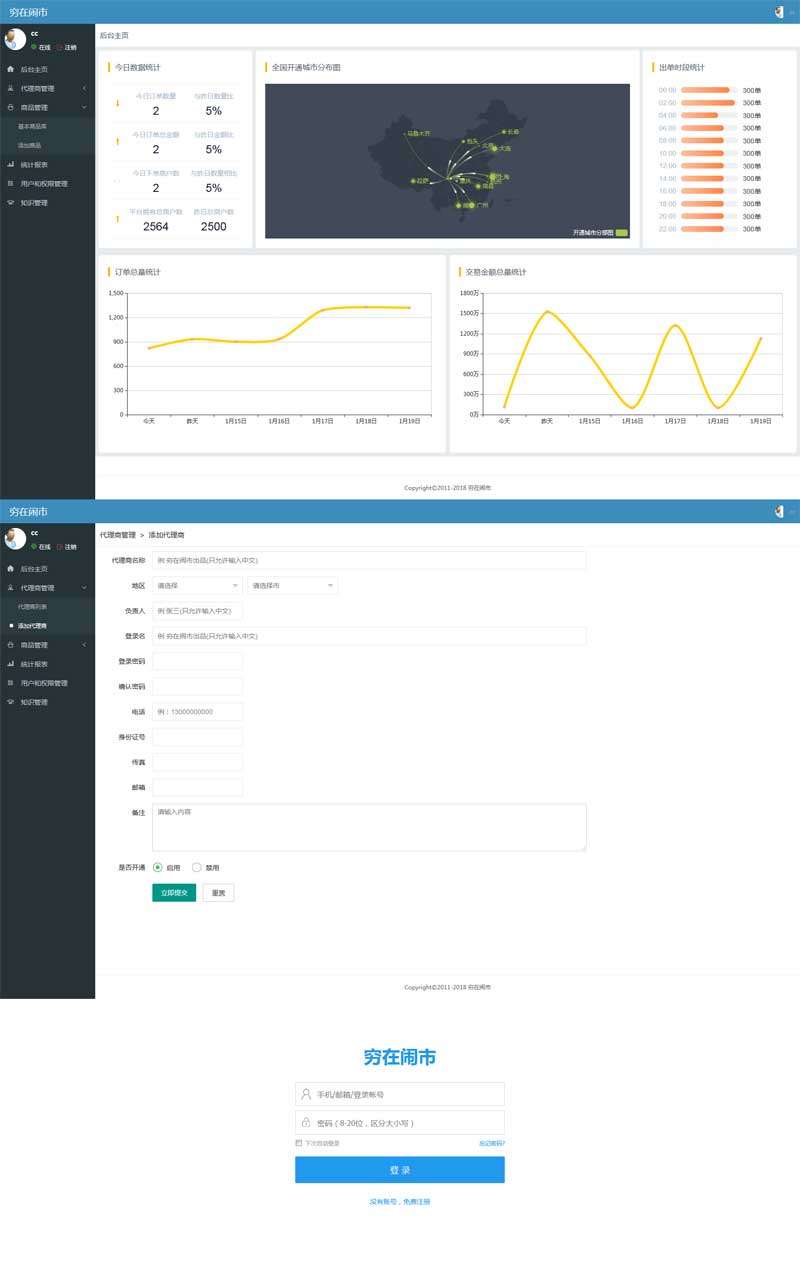
Task: Open 代理商列表 in the sidebar submenu
Action: point(32,607)
